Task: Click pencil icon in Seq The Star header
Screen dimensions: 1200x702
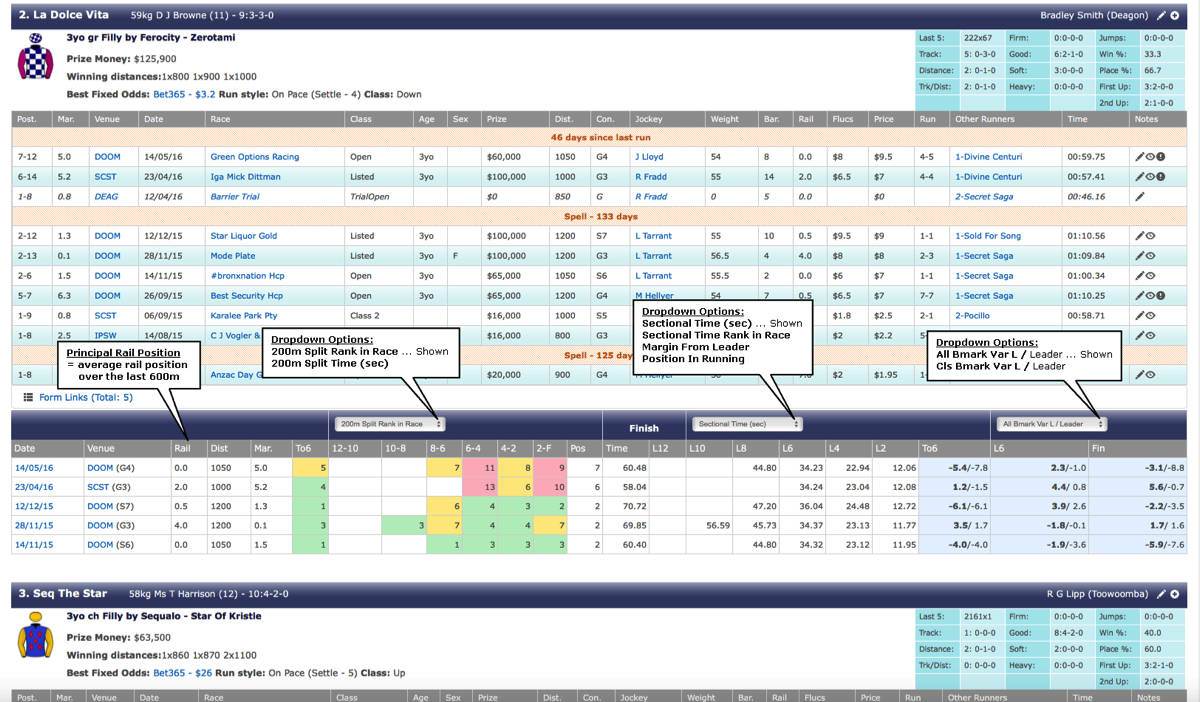Action: tap(1161, 594)
